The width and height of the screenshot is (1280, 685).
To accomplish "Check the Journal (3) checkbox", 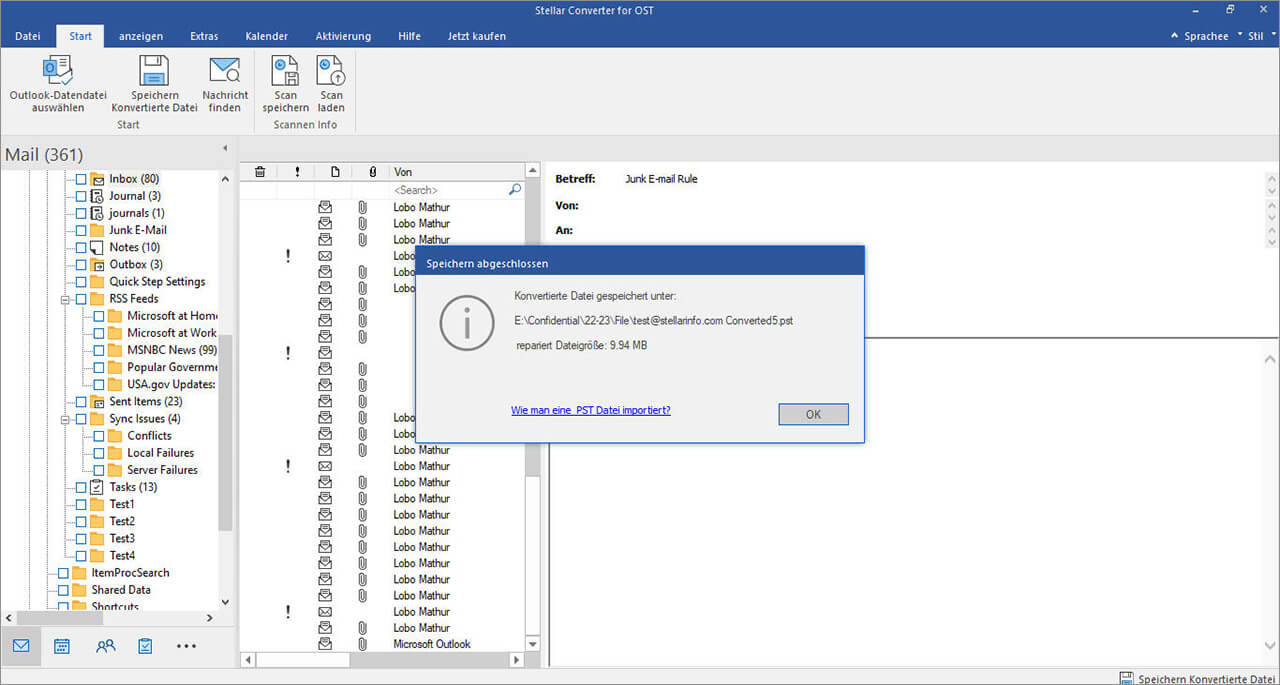I will [81, 196].
